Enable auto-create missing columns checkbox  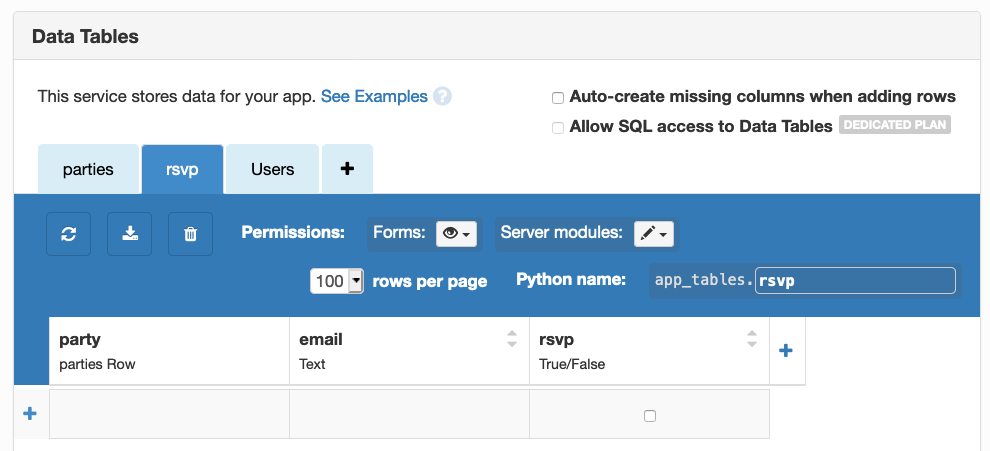pyautogui.click(x=558, y=98)
